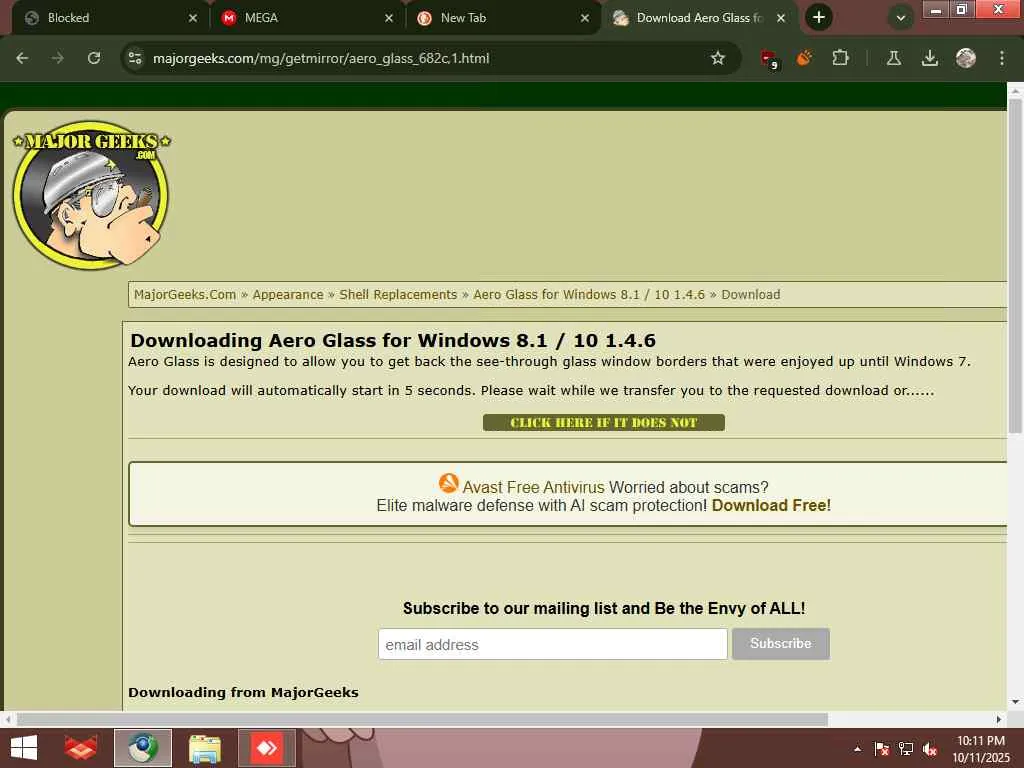The height and width of the screenshot is (768, 1024).
Task: Open Shell Replacements breadcrumb link
Action: [x=398, y=295]
